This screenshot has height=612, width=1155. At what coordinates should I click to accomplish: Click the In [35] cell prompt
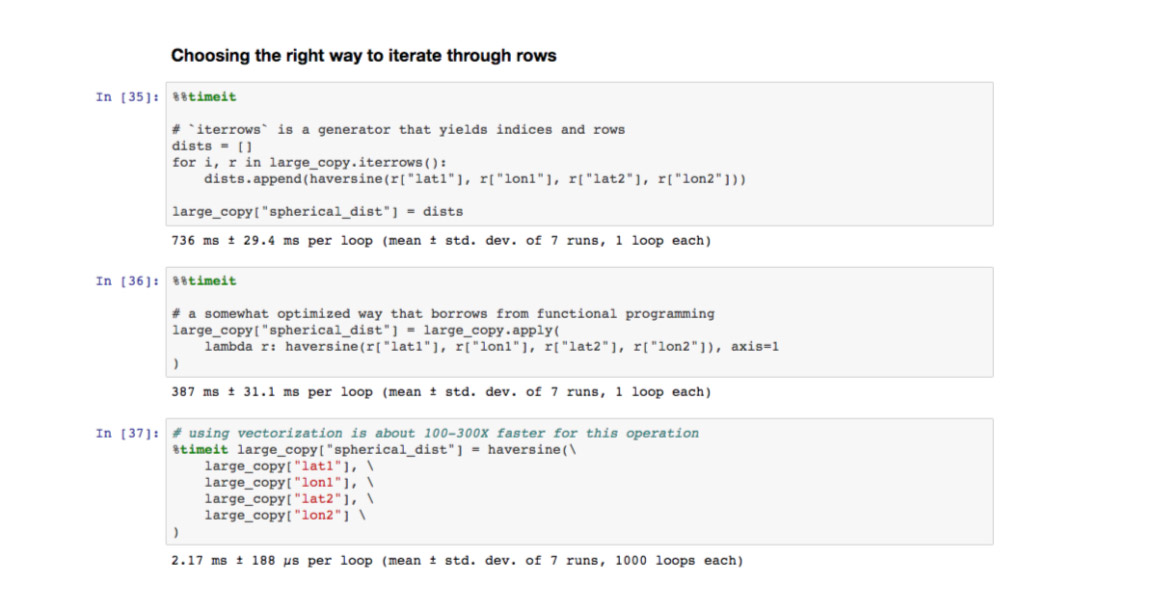point(127,97)
